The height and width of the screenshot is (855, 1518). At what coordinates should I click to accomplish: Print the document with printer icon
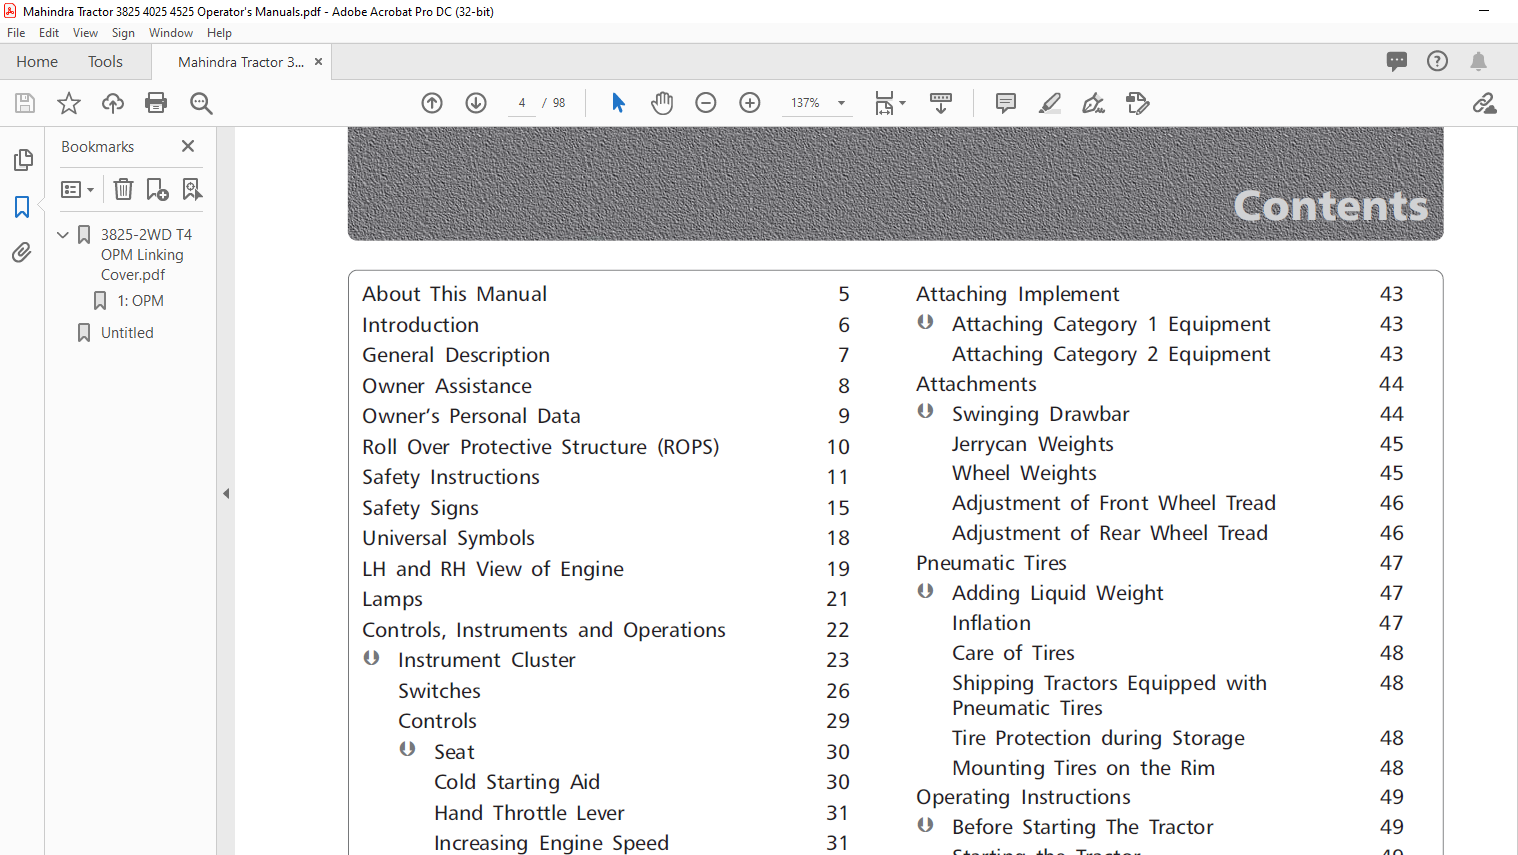156,103
